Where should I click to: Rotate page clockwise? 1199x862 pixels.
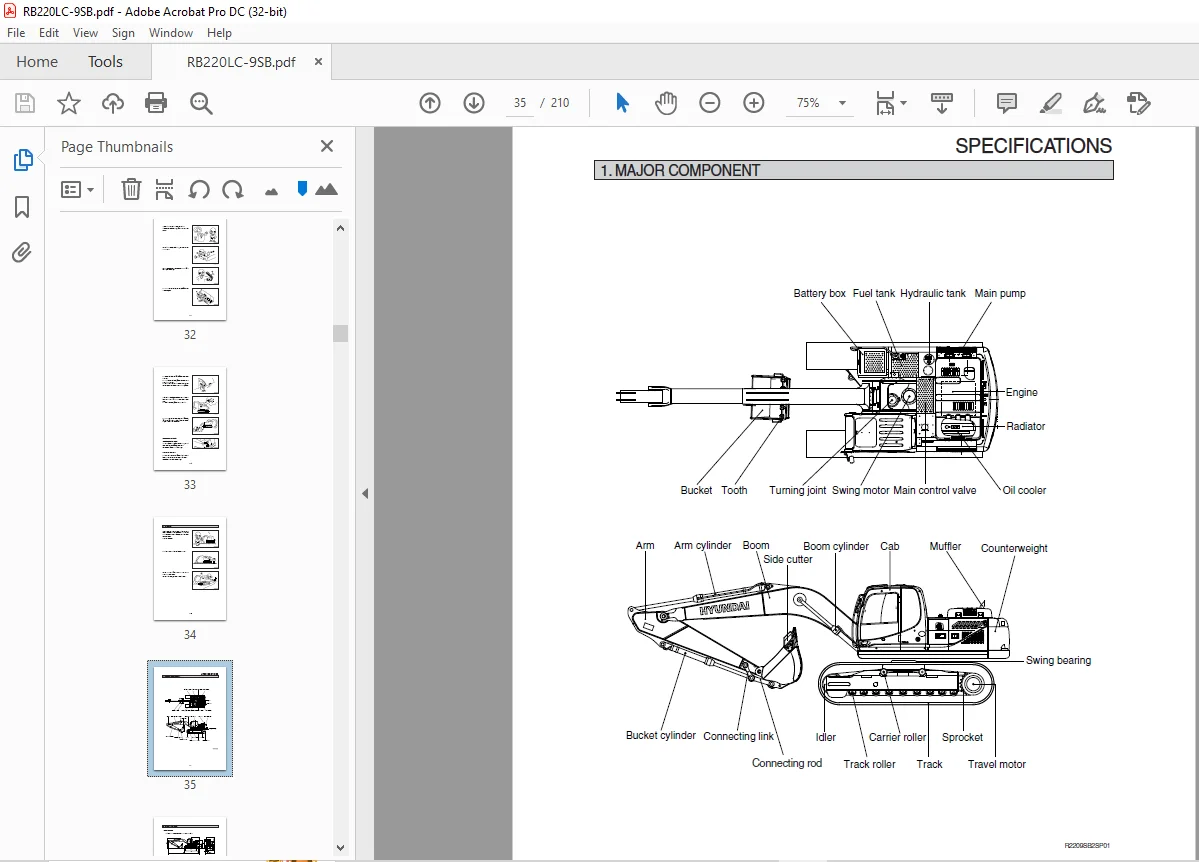pos(232,189)
